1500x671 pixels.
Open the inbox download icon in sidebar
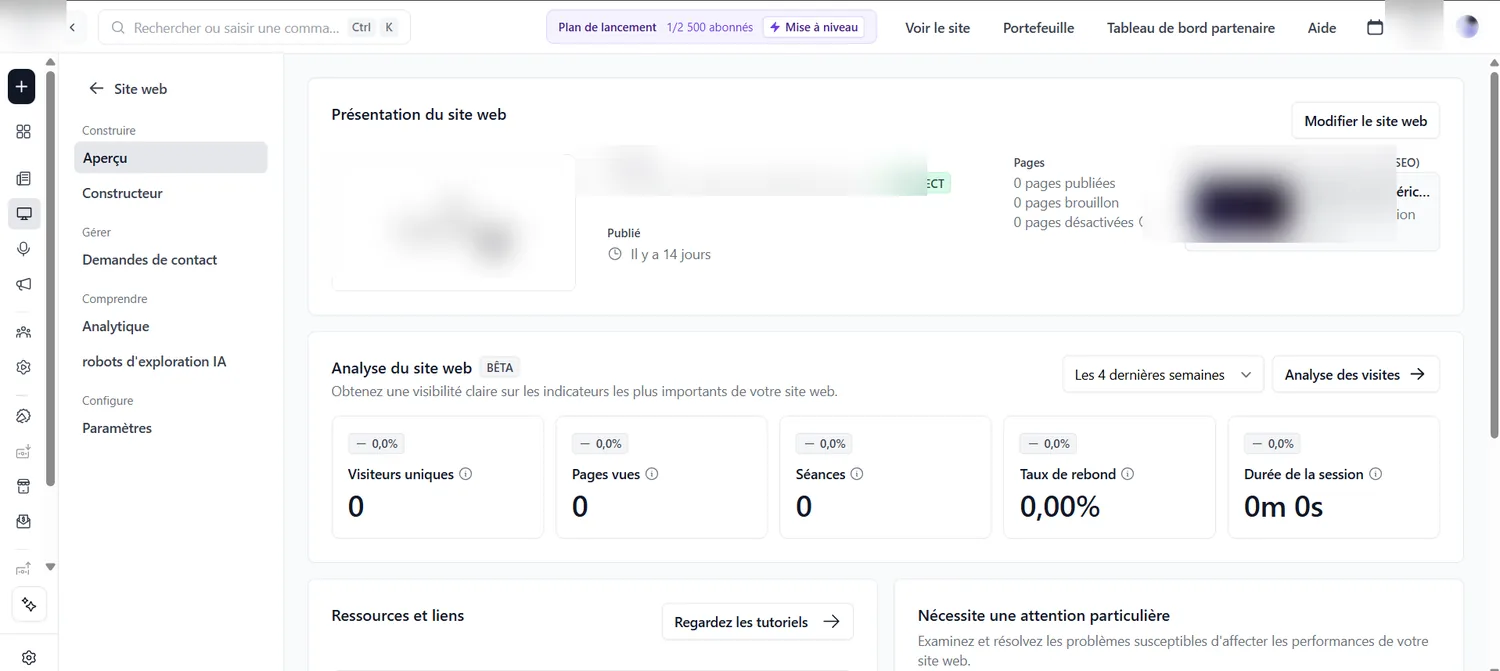pyautogui.click(x=24, y=522)
